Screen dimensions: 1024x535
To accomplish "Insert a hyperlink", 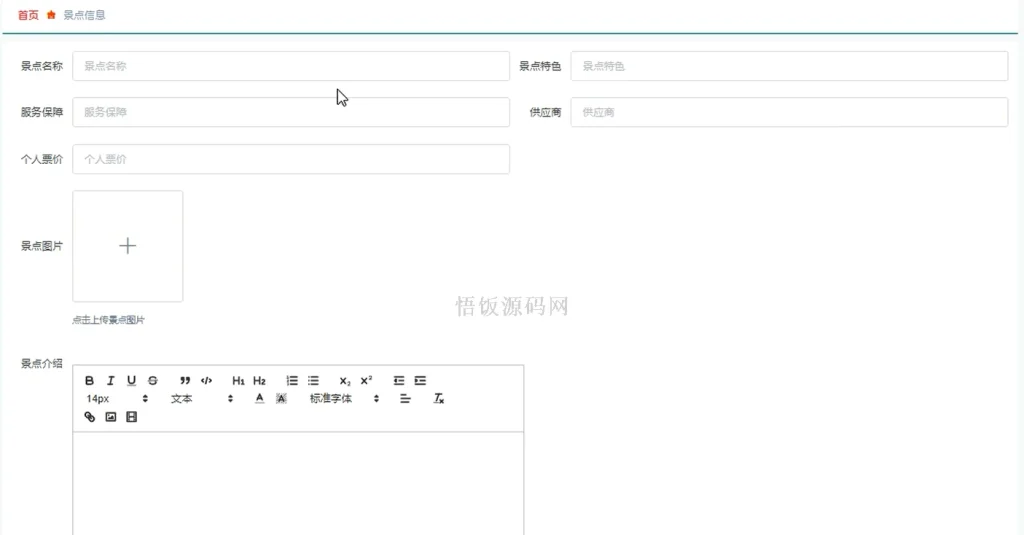I will [89, 417].
